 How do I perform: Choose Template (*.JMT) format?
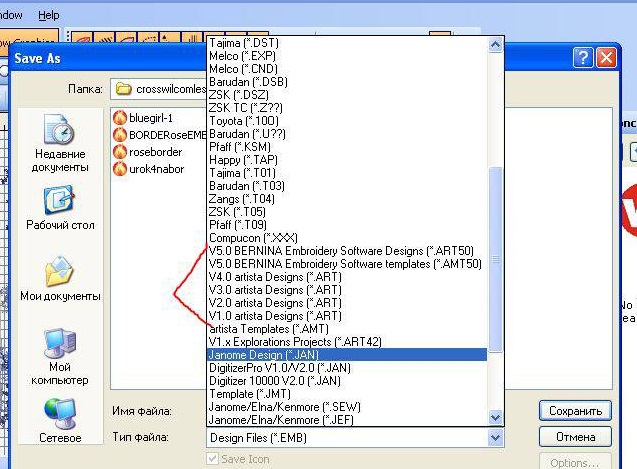point(347,394)
